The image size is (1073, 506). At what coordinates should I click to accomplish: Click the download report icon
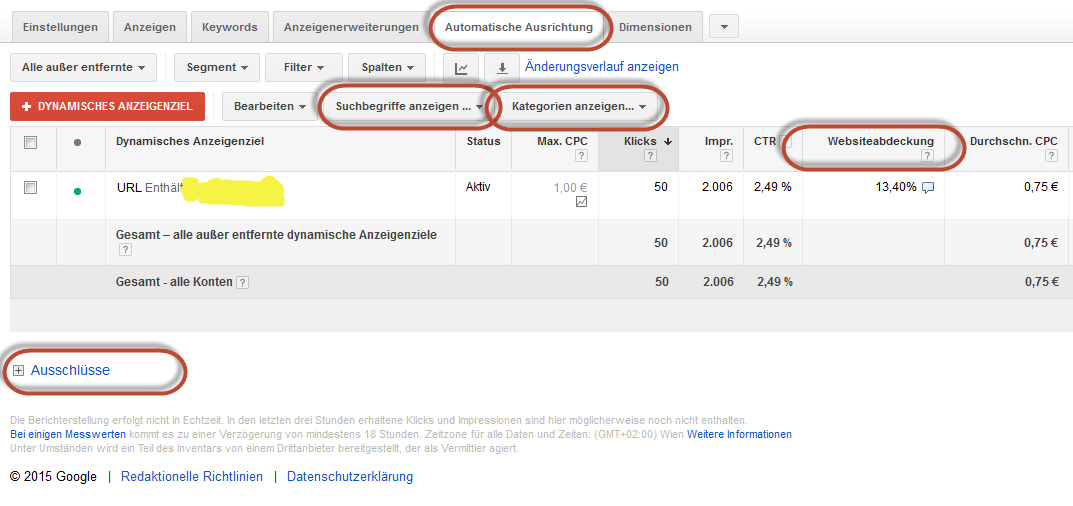pos(502,68)
